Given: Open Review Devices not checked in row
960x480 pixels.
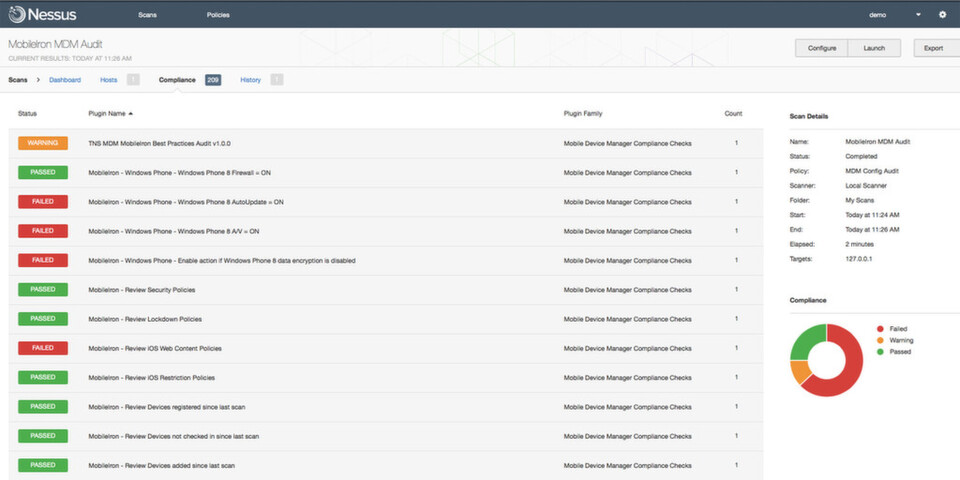Looking at the screenshot, I should (x=386, y=437).
